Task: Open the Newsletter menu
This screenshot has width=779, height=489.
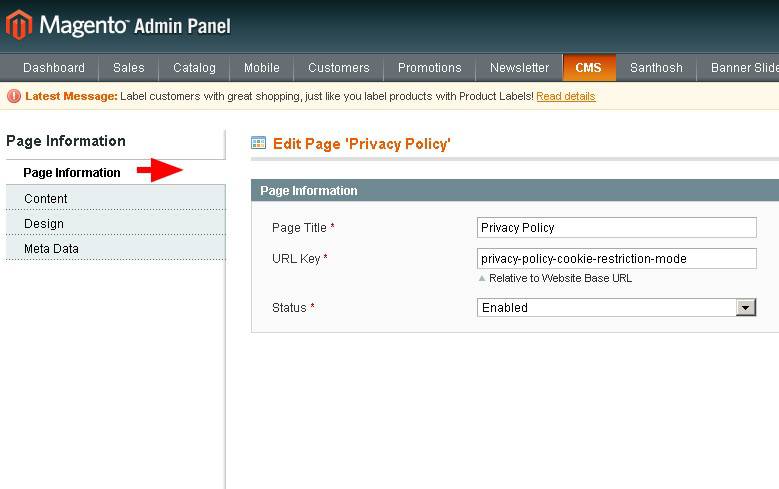Action: 519,68
